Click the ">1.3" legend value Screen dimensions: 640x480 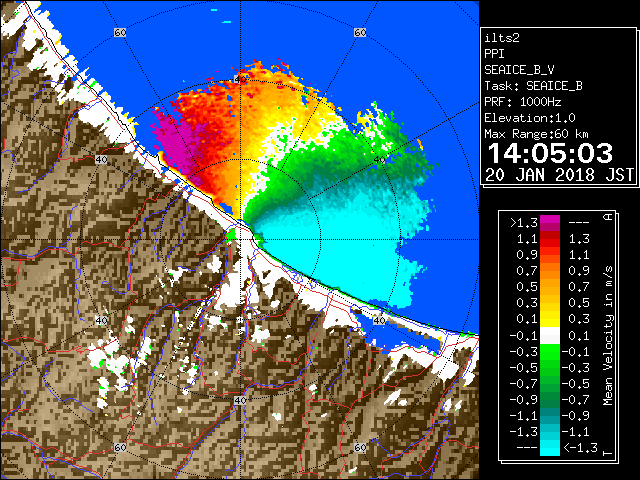524,223
